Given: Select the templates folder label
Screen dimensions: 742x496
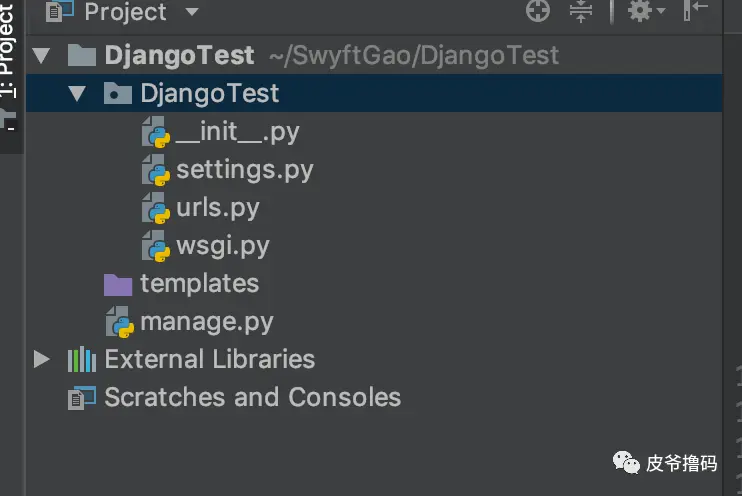Looking at the screenshot, I should [199, 284].
